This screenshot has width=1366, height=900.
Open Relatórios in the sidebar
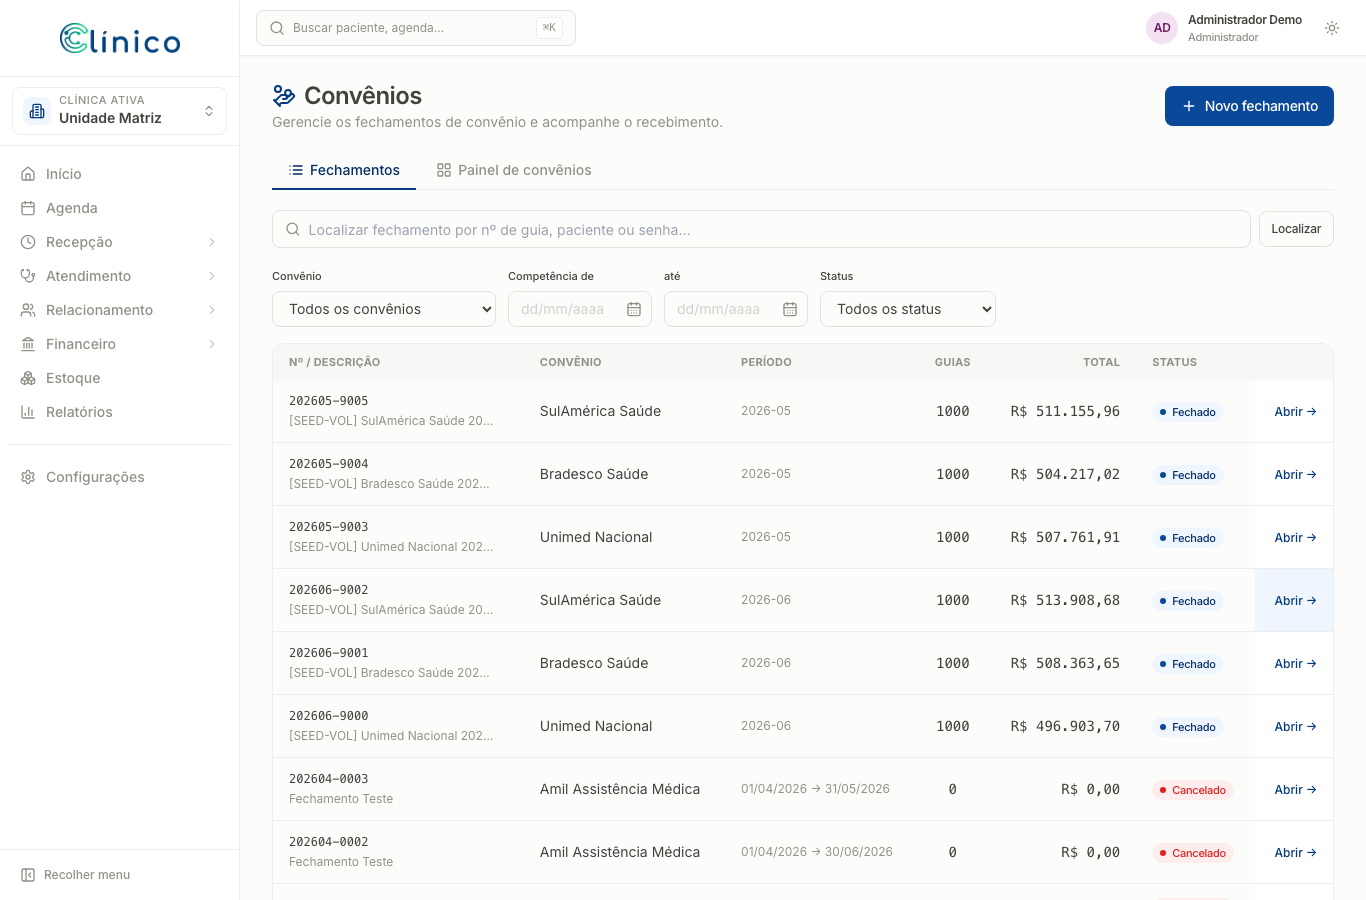coord(119,412)
